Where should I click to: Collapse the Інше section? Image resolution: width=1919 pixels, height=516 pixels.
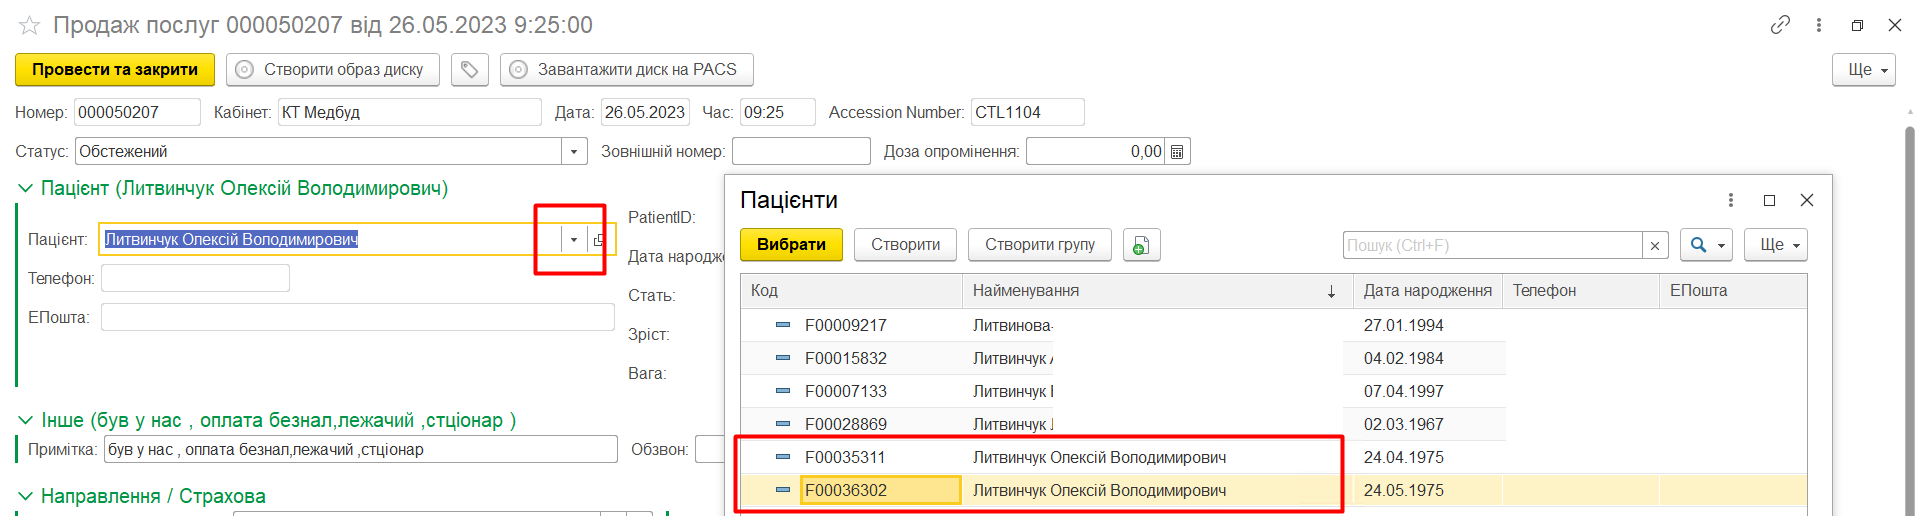[x=26, y=420]
